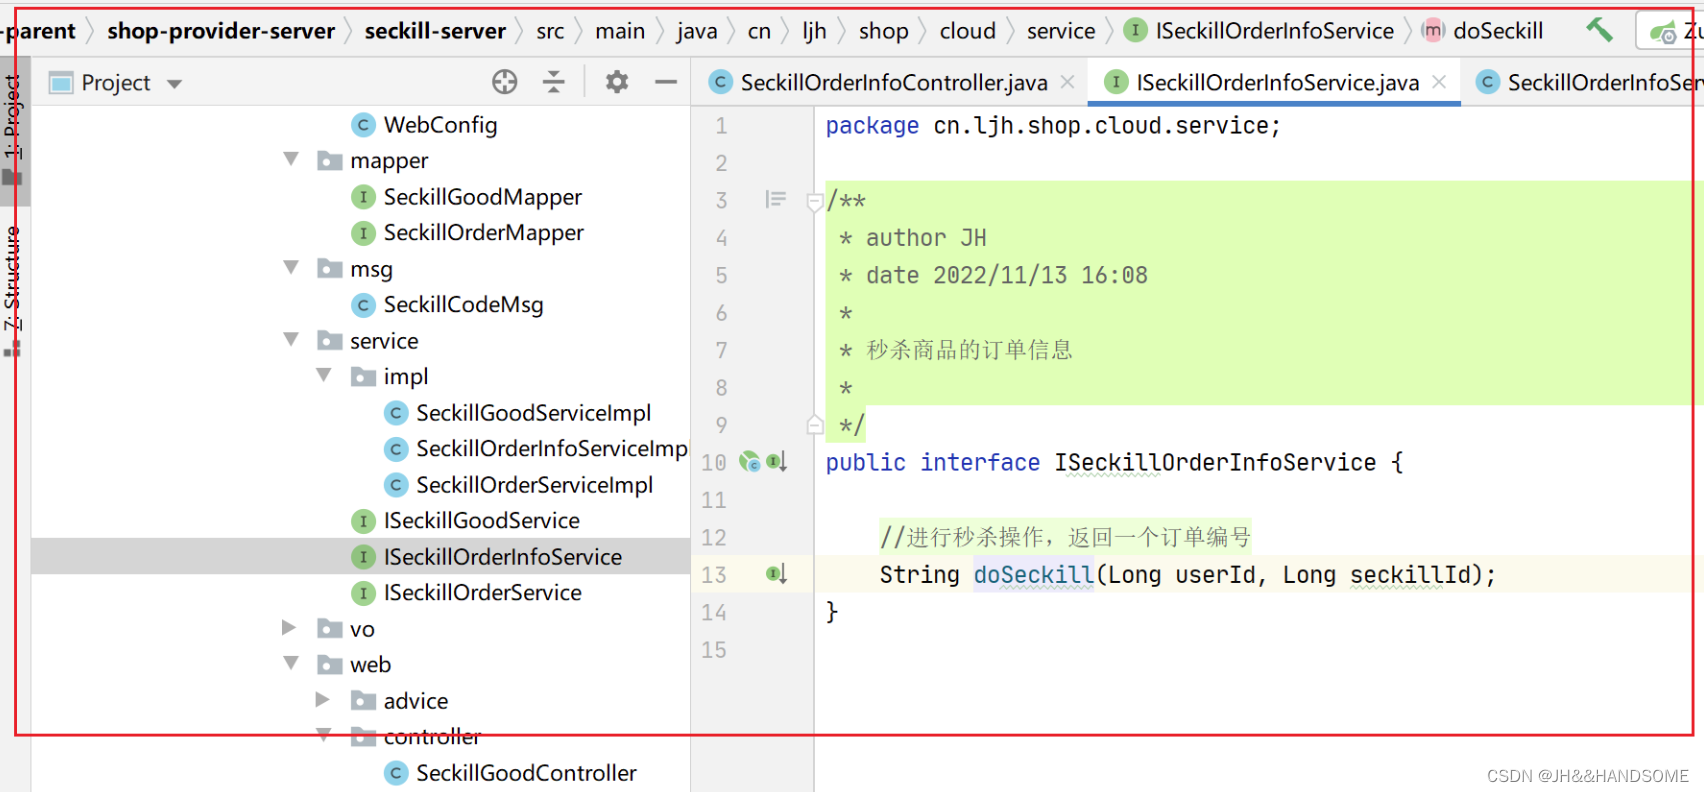Close the ISeckillOrderInfoService.java tab
This screenshot has width=1704, height=792.
(x=1439, y=82)
